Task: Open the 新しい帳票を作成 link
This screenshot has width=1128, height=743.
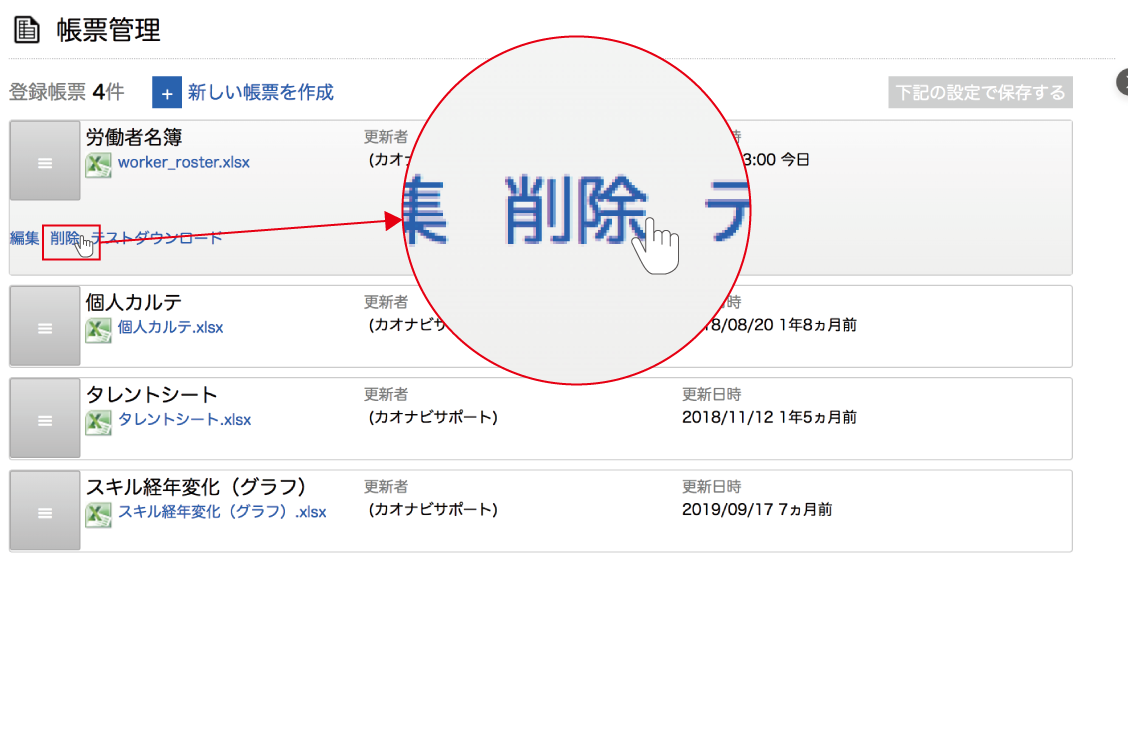Action: [x=260, y=93]
